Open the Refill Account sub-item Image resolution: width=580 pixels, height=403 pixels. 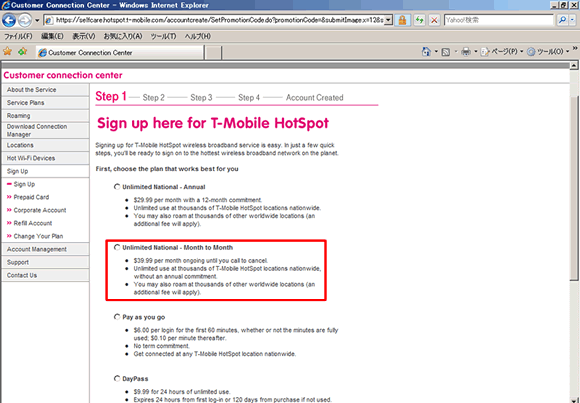point(33,223)
